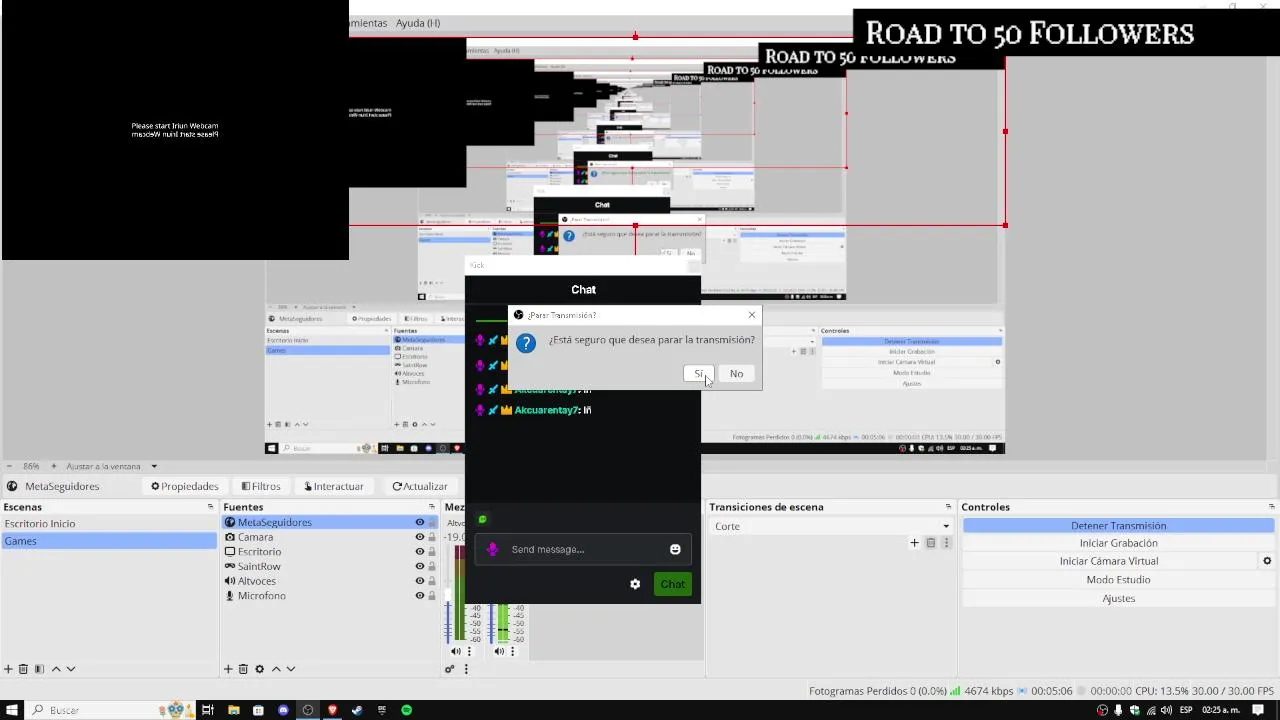This screenshot has height=720, width=1280.
Task: Pop out the Controles dock panel
Action: pyautogui.click(x=1272, y=507)
